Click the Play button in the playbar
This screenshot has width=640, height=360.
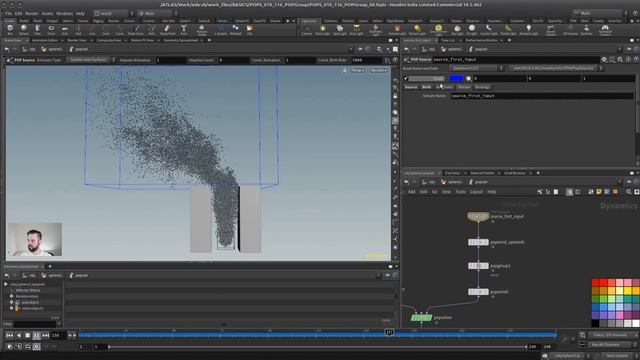36,335
